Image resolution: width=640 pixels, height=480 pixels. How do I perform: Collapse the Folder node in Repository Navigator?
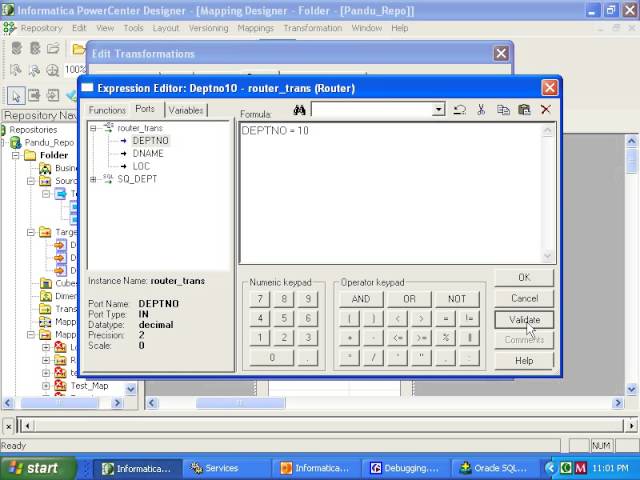(16, 155)
